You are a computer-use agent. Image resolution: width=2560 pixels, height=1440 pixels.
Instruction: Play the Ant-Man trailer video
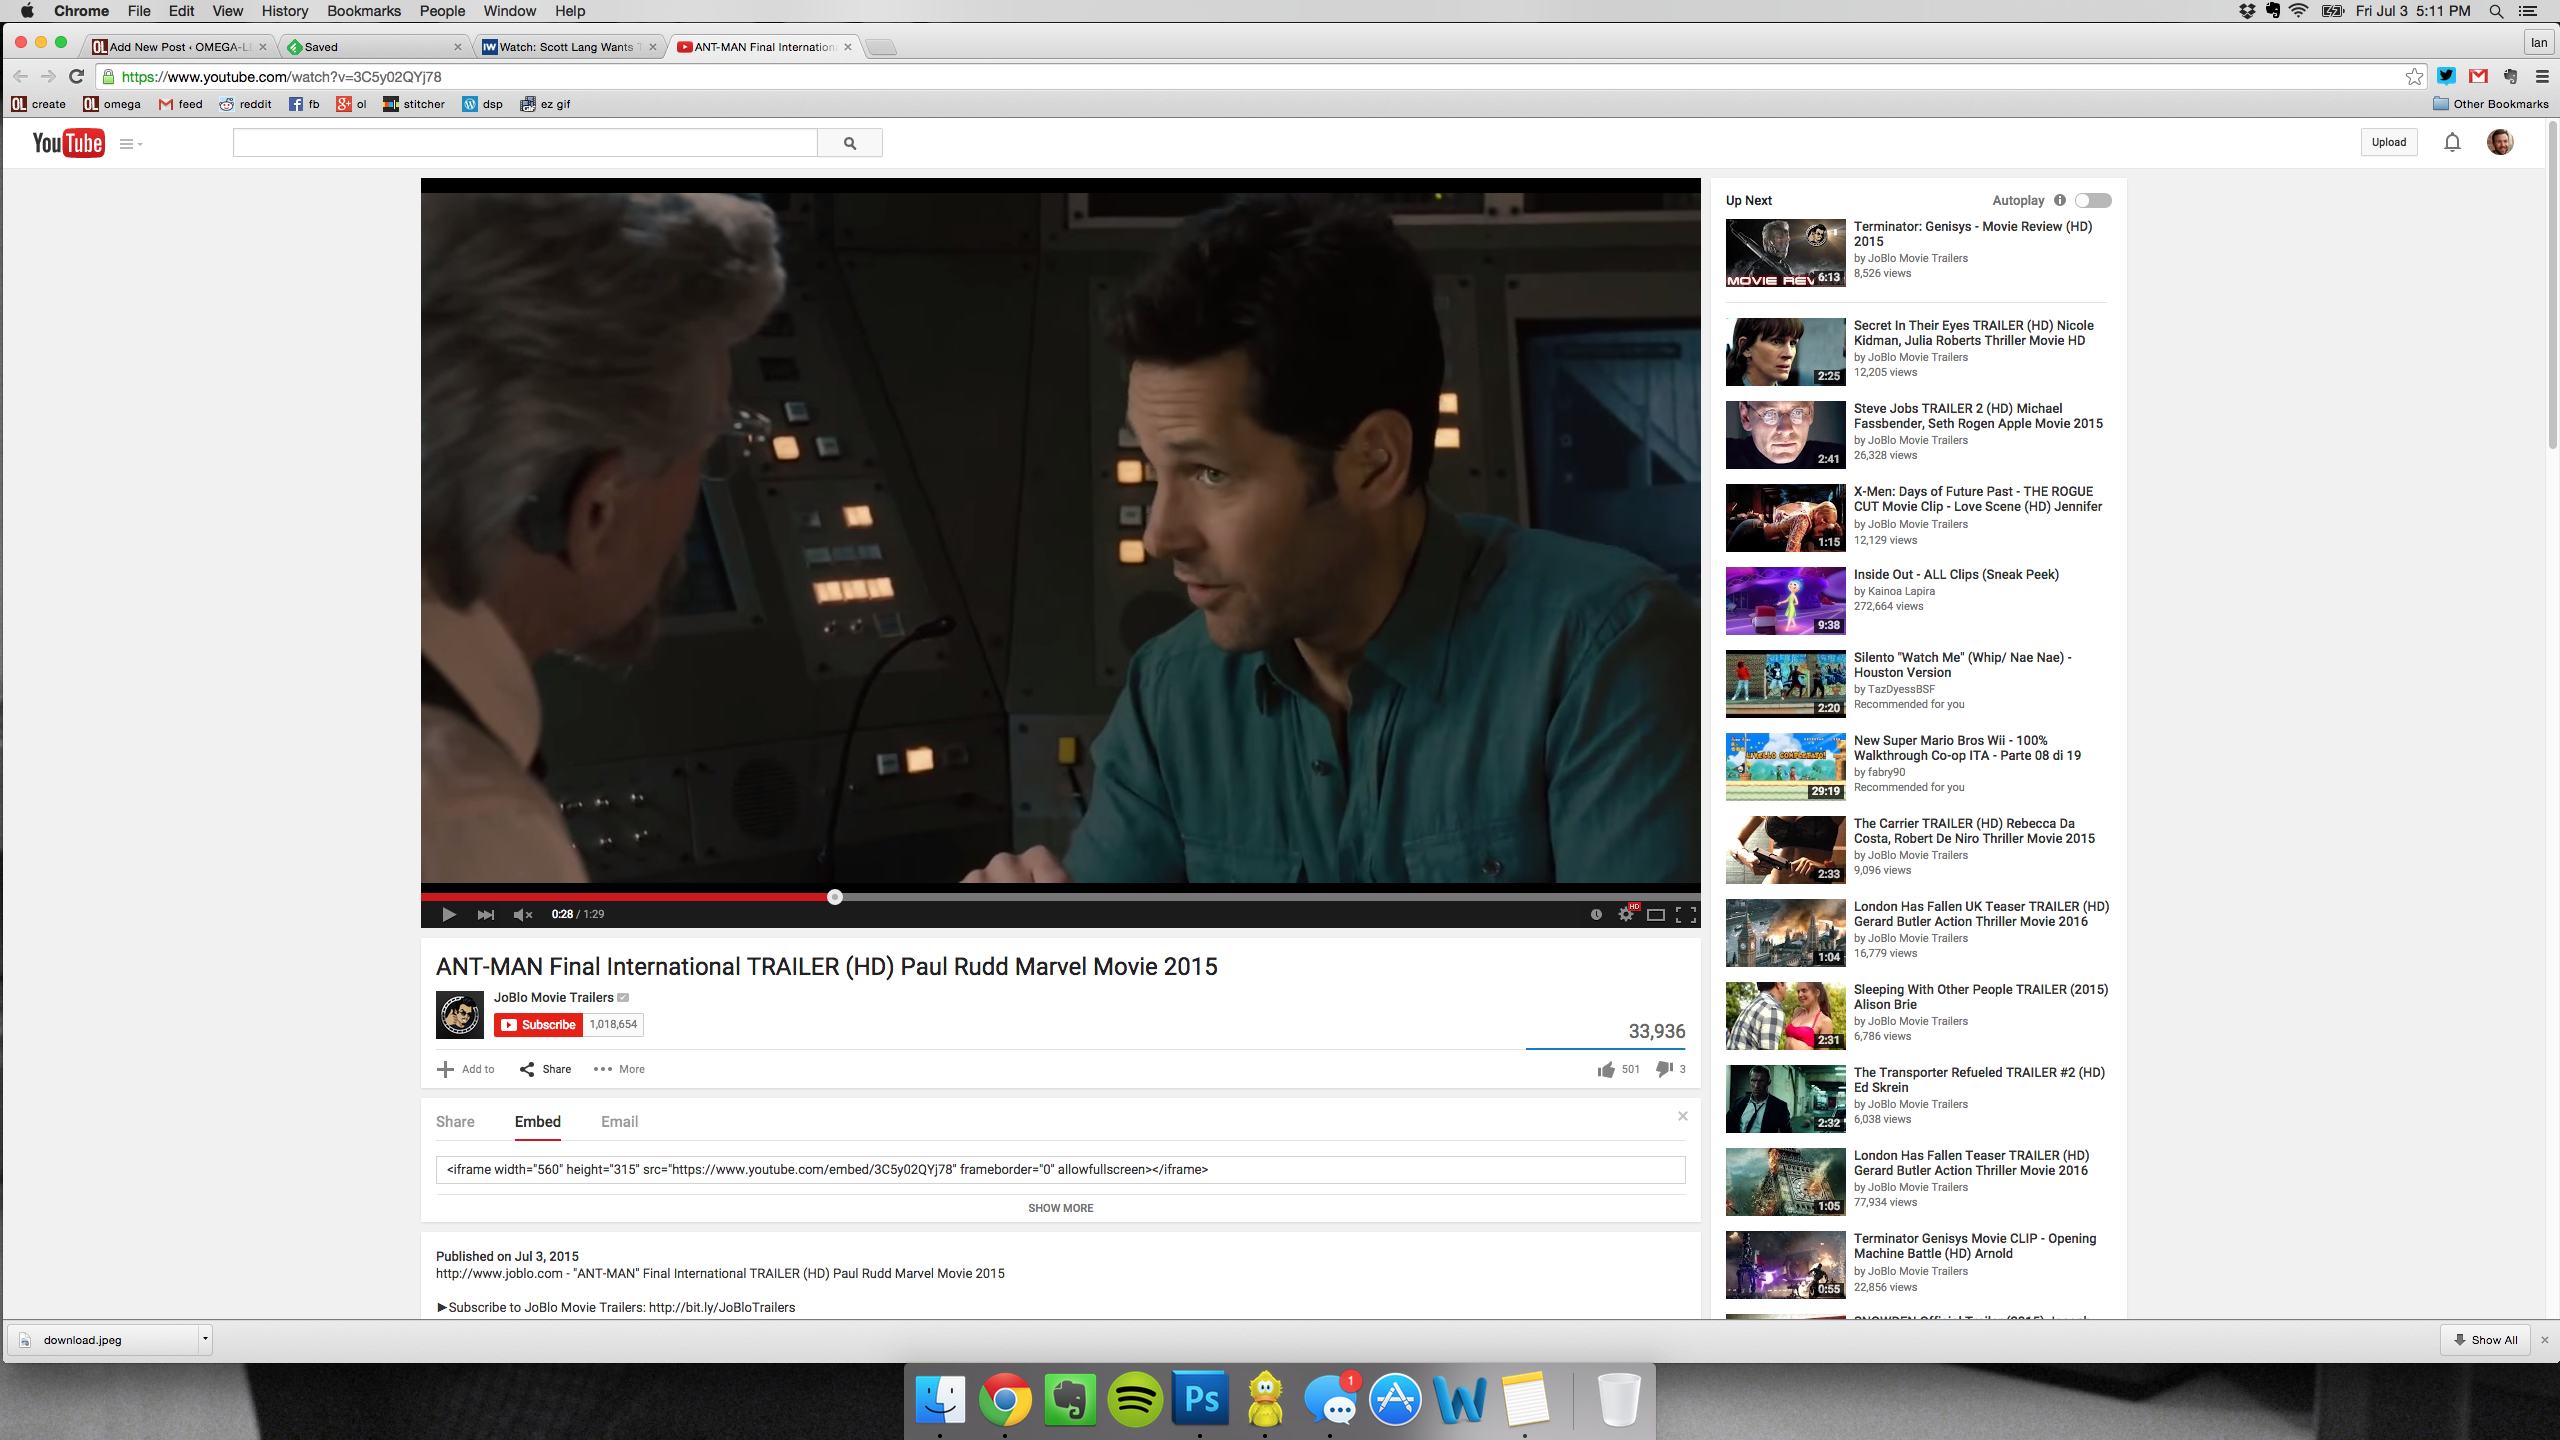(449, 914)
